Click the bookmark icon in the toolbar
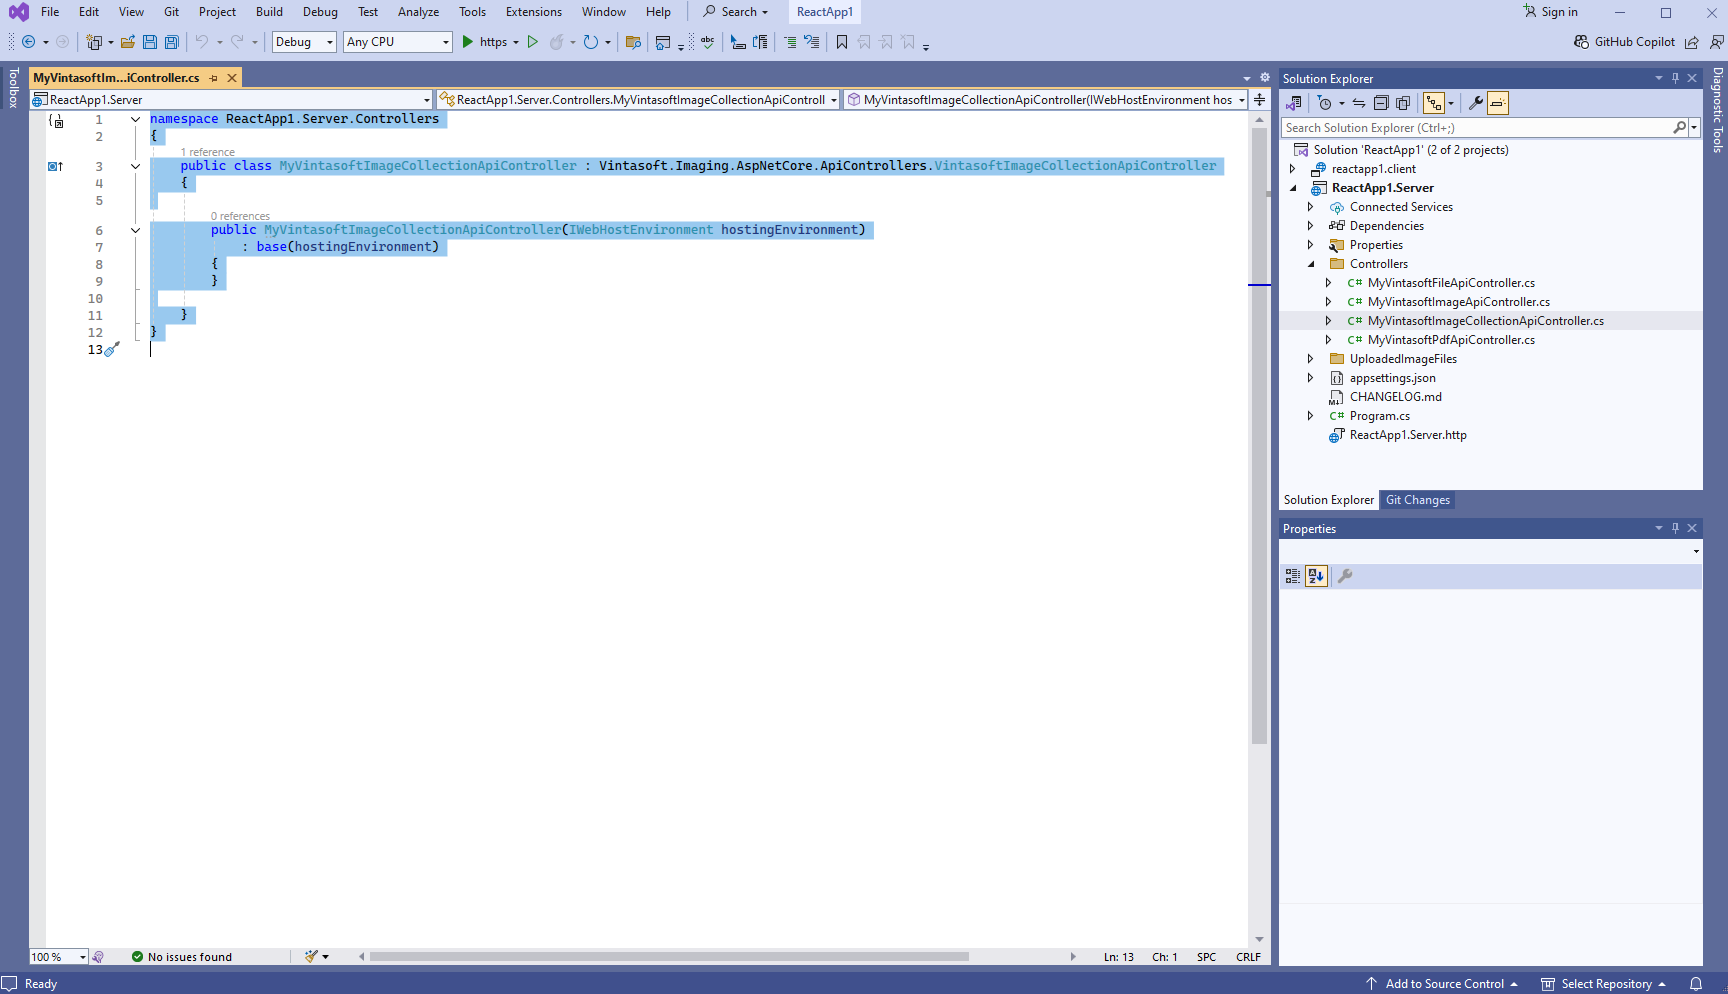Viewport: 1728px width, 994px height. click(x=842, y=42)
